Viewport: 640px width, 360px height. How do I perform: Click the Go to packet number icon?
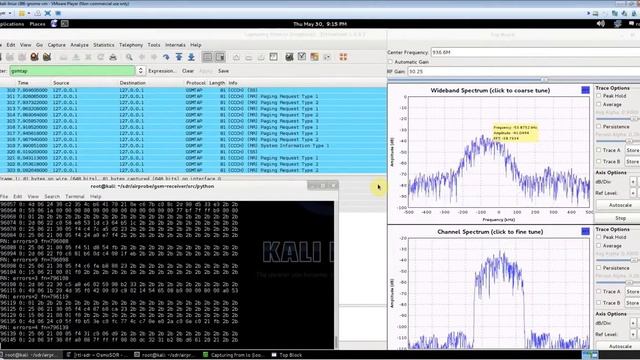click(x=166, y=57)
